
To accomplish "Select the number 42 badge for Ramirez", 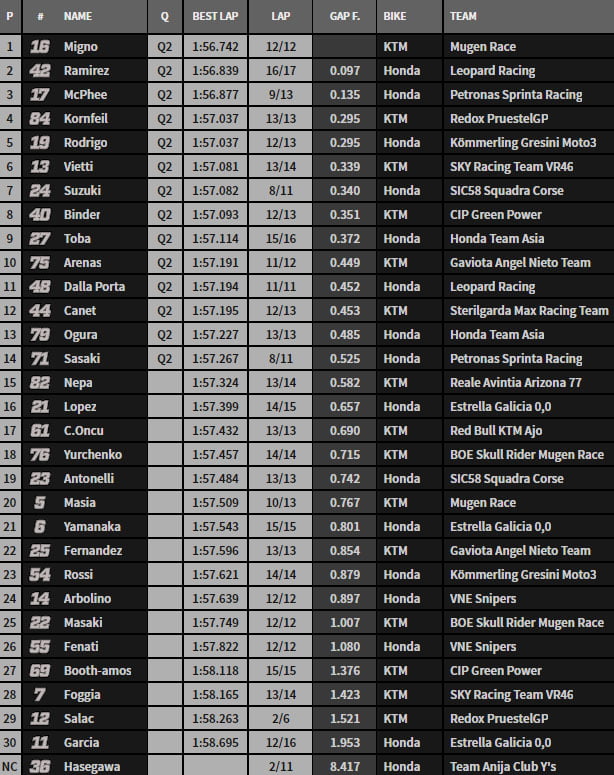I will click(39, 71).
